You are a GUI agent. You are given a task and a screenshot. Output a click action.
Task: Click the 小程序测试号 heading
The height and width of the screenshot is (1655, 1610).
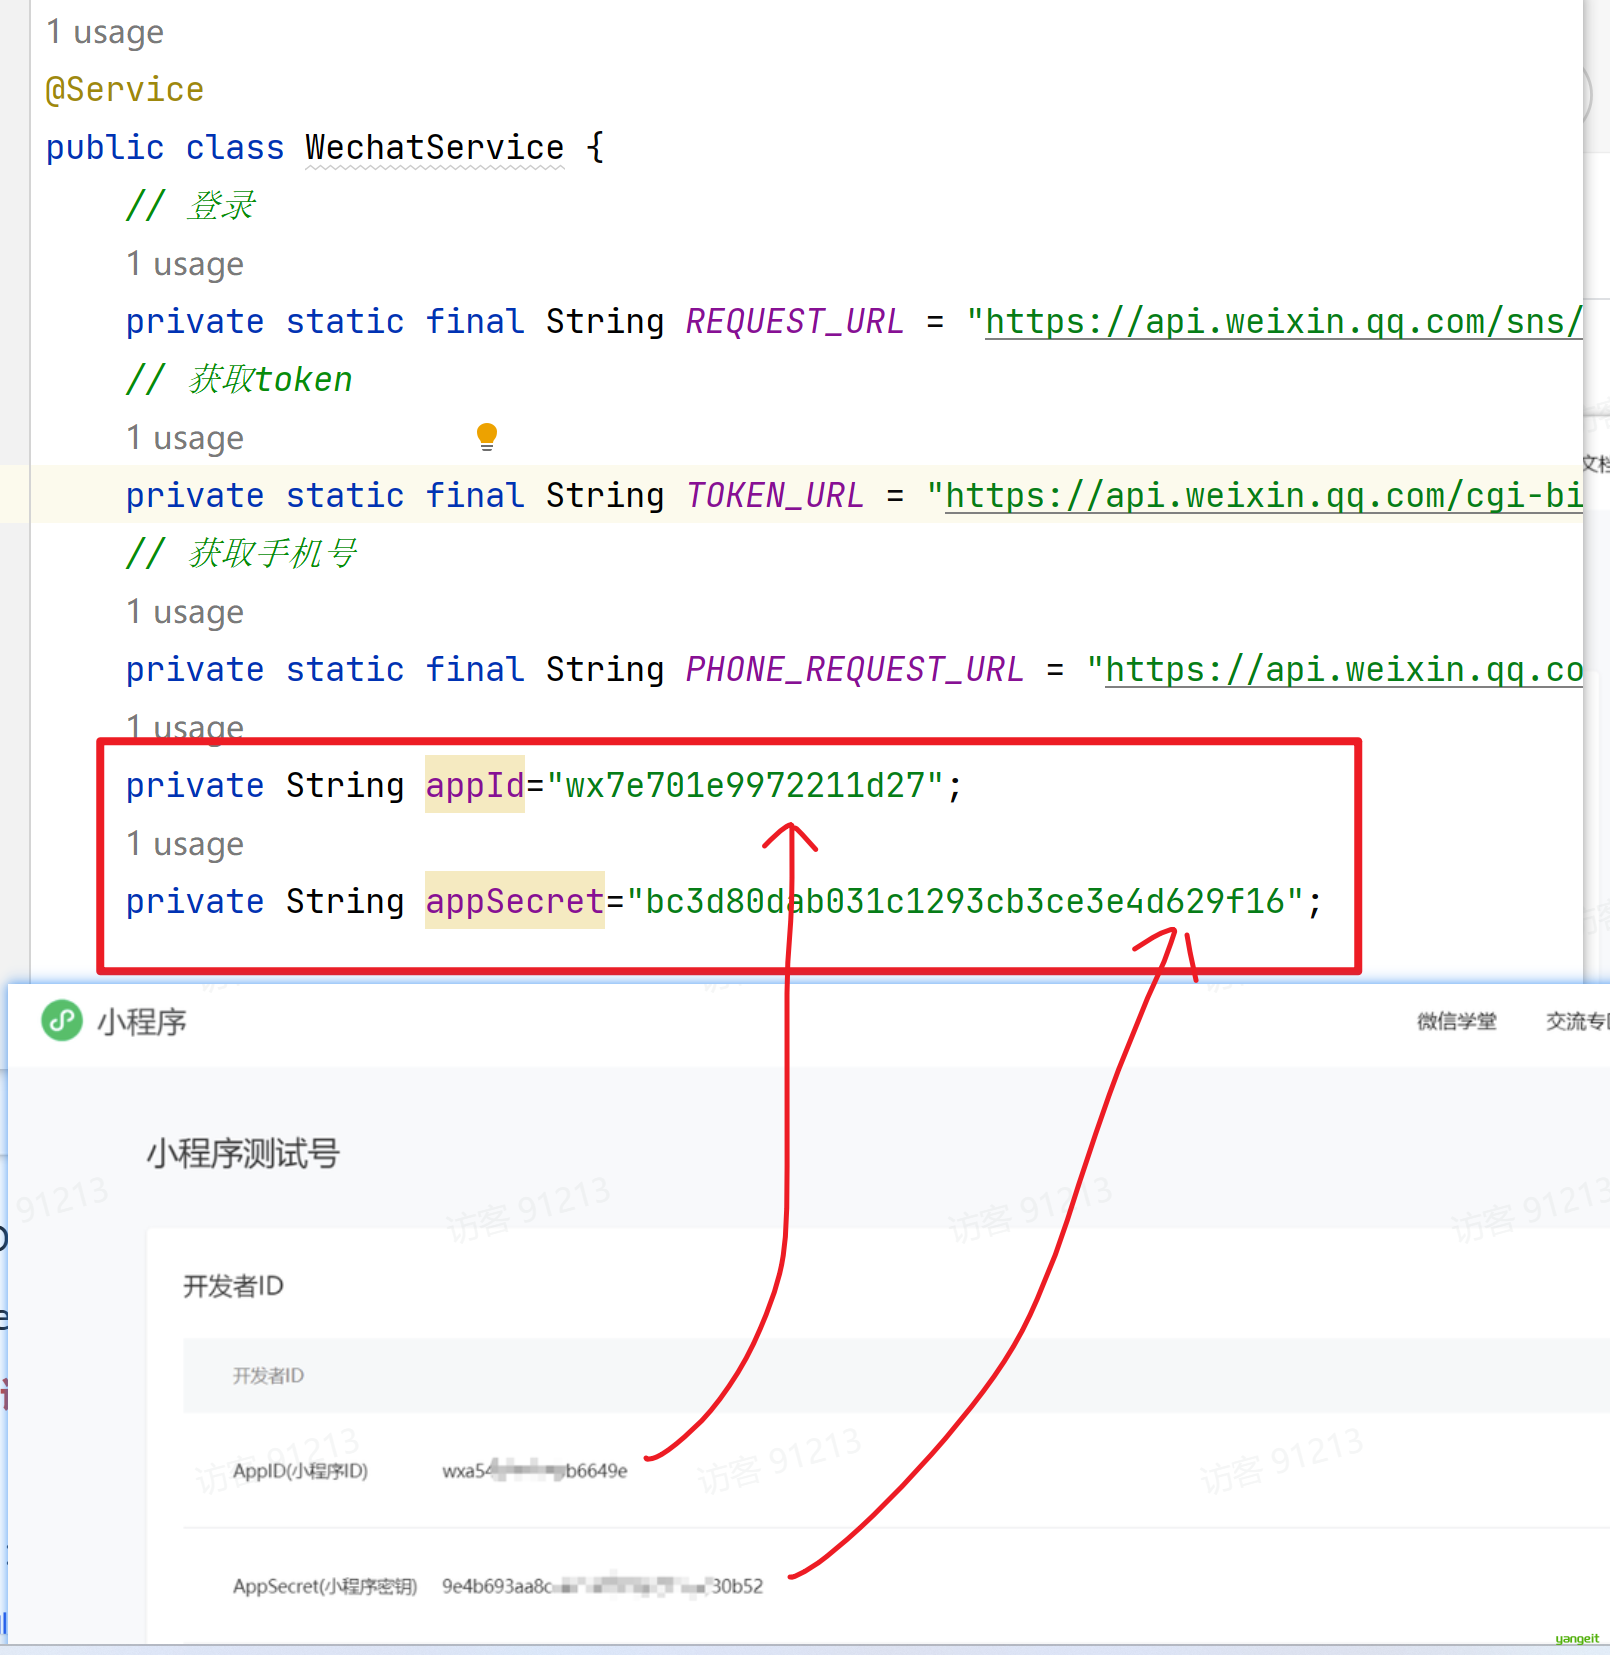243,1153
